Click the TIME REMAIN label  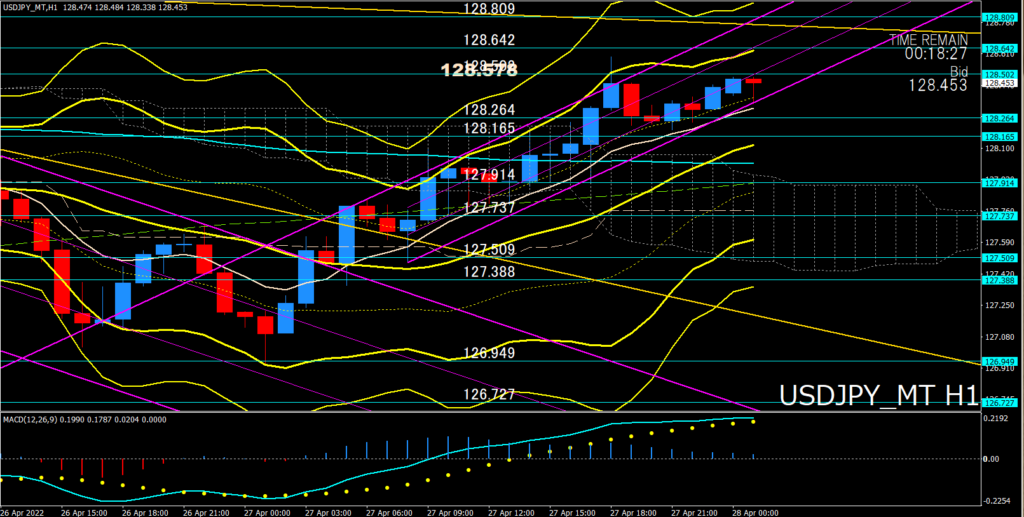pos(929,40)
